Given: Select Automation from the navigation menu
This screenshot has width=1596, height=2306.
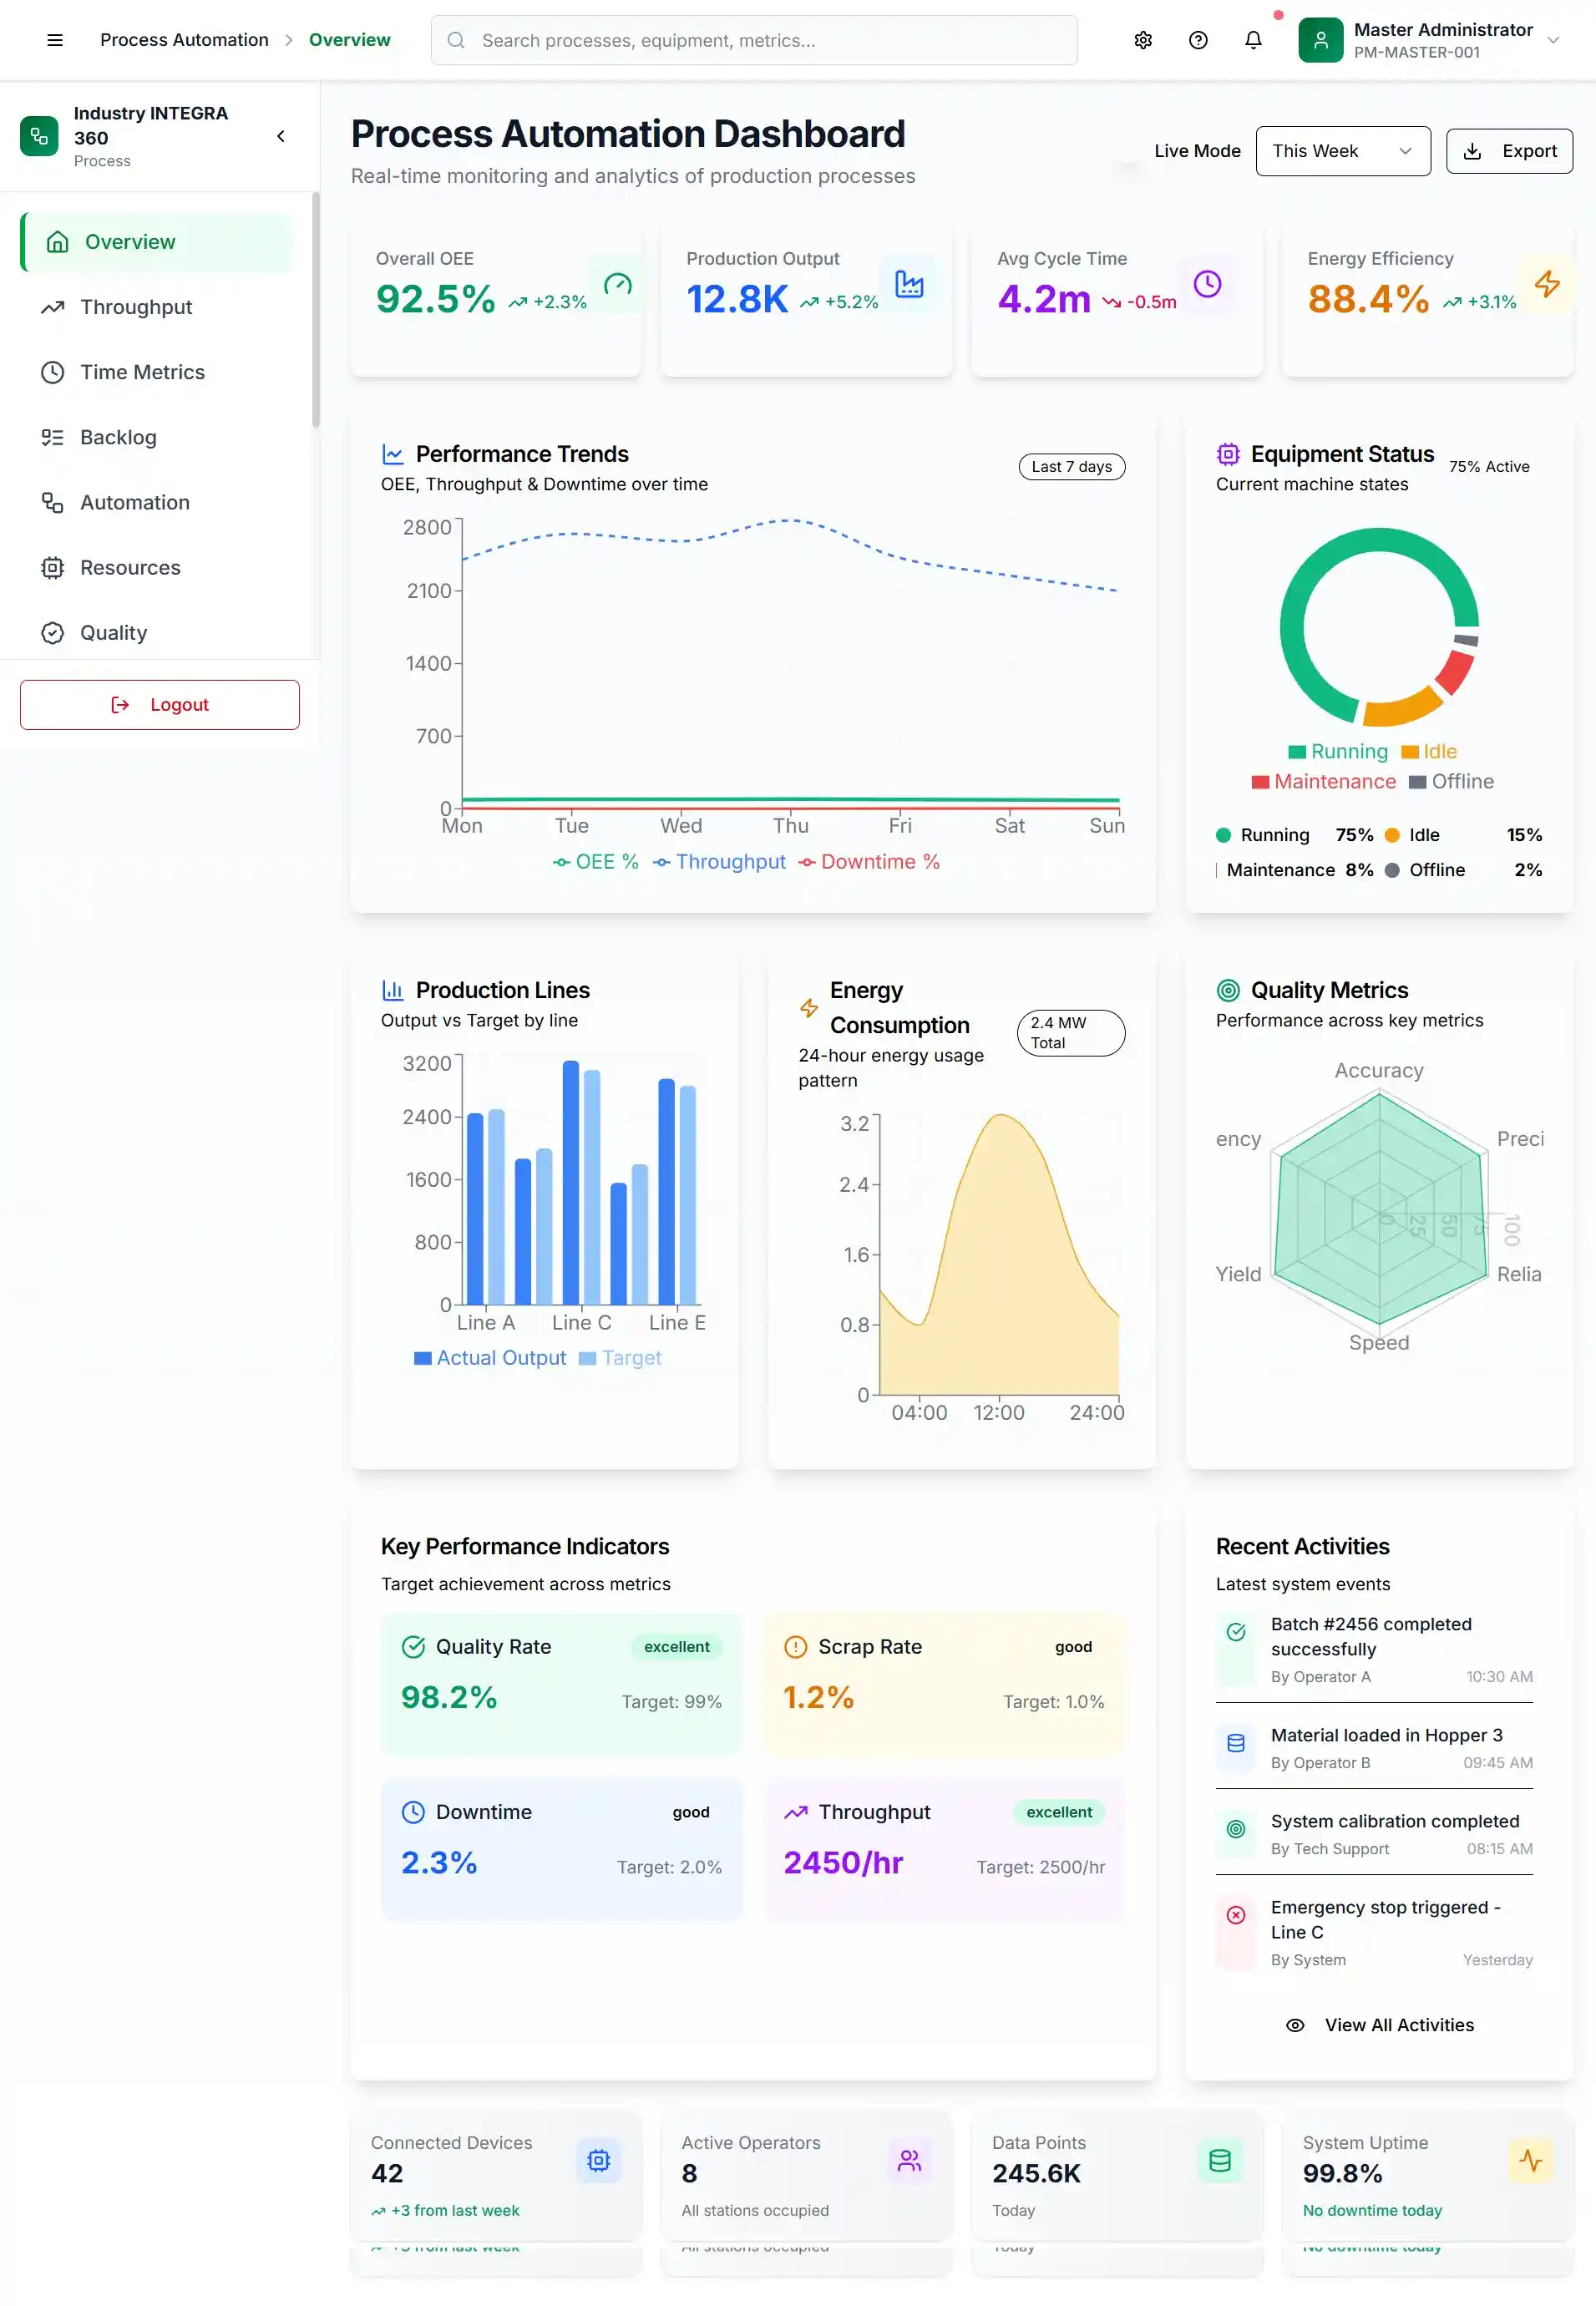Looking at the screenshot, I should point(134,502).
